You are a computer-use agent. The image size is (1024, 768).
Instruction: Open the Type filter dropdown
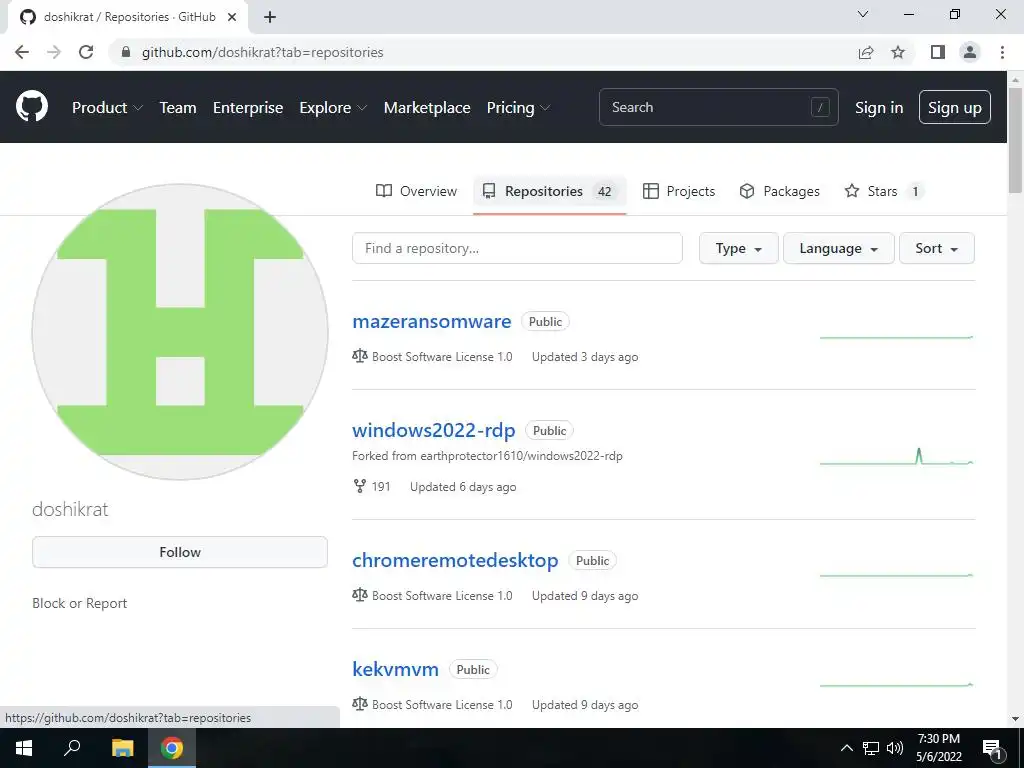pos(739,248)
